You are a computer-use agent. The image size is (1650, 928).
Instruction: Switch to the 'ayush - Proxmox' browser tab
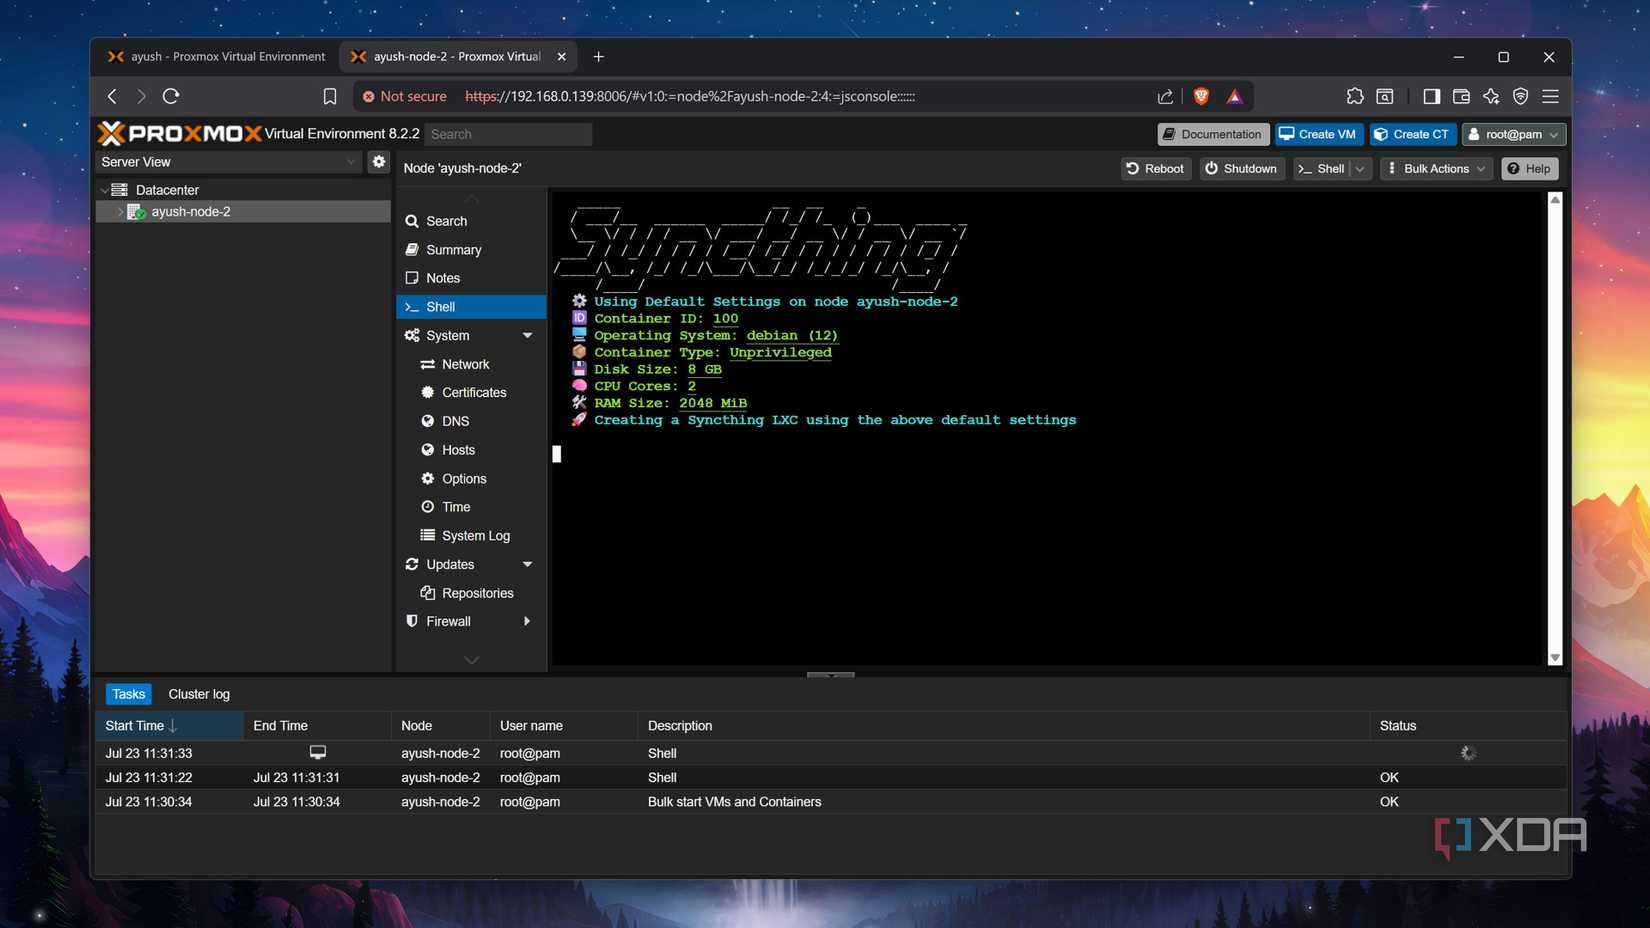[x=217, y=57]
